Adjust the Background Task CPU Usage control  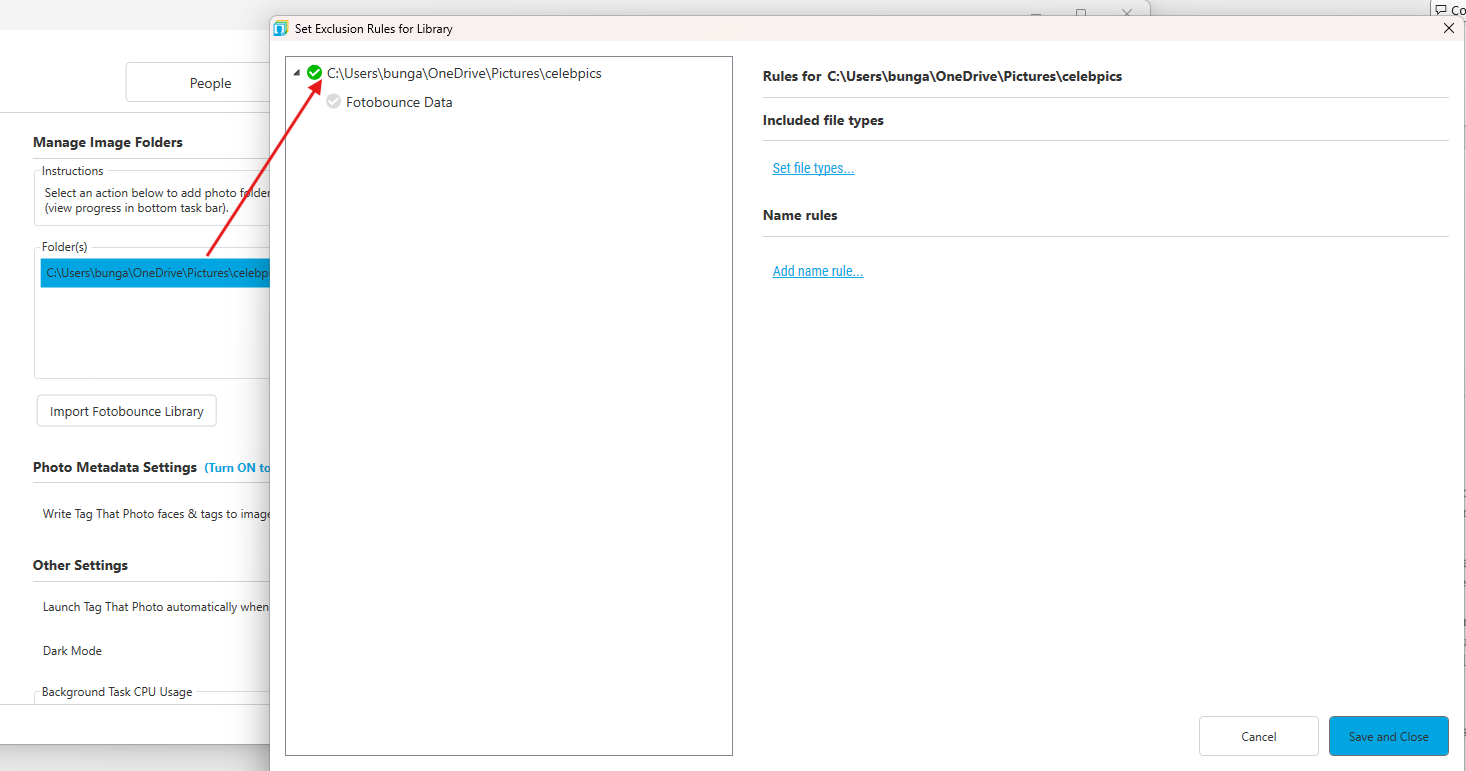pos(118,691)
